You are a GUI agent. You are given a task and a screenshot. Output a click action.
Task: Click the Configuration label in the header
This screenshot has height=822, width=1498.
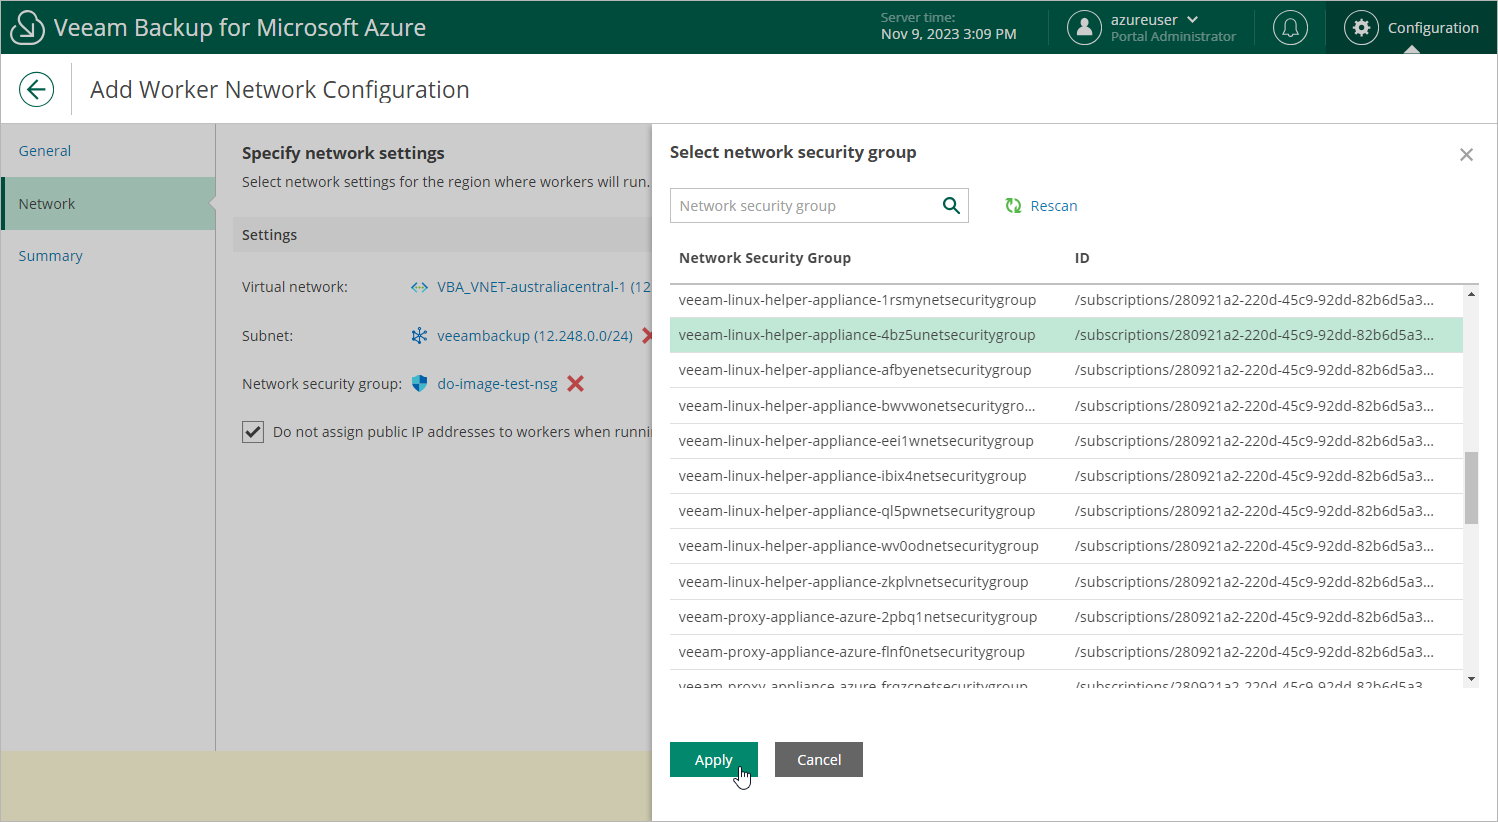tap(1433, 28)
